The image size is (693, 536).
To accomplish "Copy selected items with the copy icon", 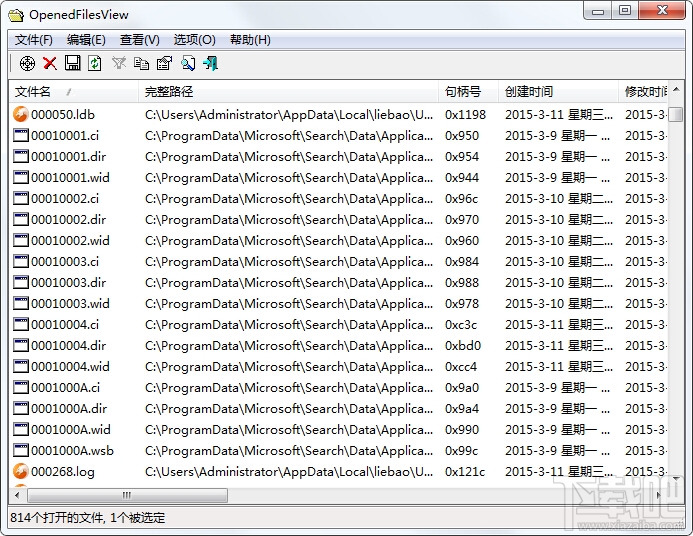I will (141, 63).
